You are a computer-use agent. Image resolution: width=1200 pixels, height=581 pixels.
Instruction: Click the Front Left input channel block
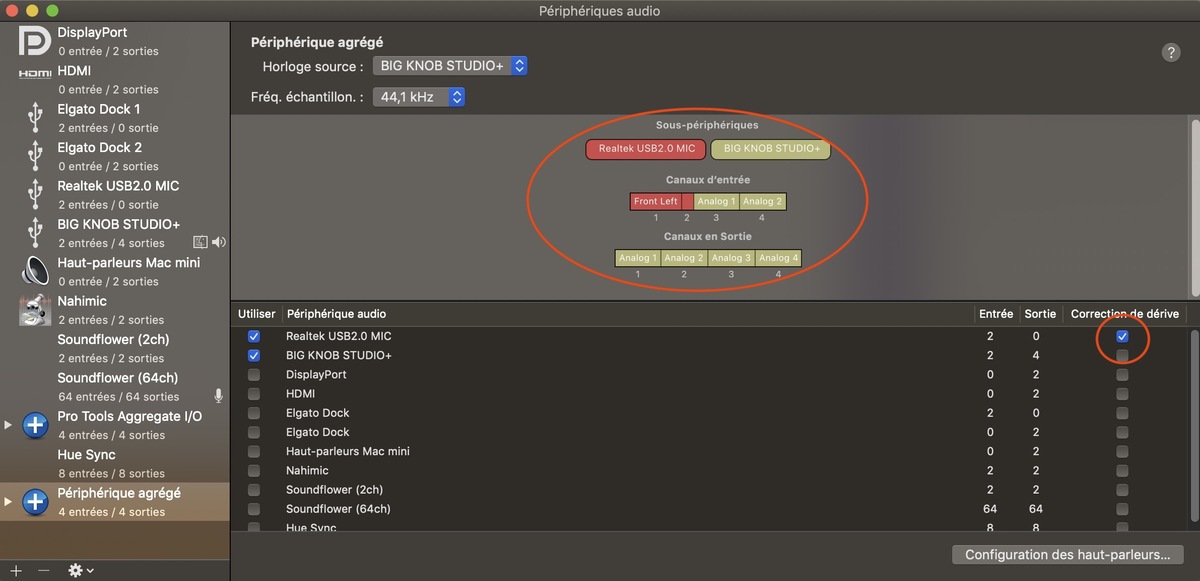(655, 201)
